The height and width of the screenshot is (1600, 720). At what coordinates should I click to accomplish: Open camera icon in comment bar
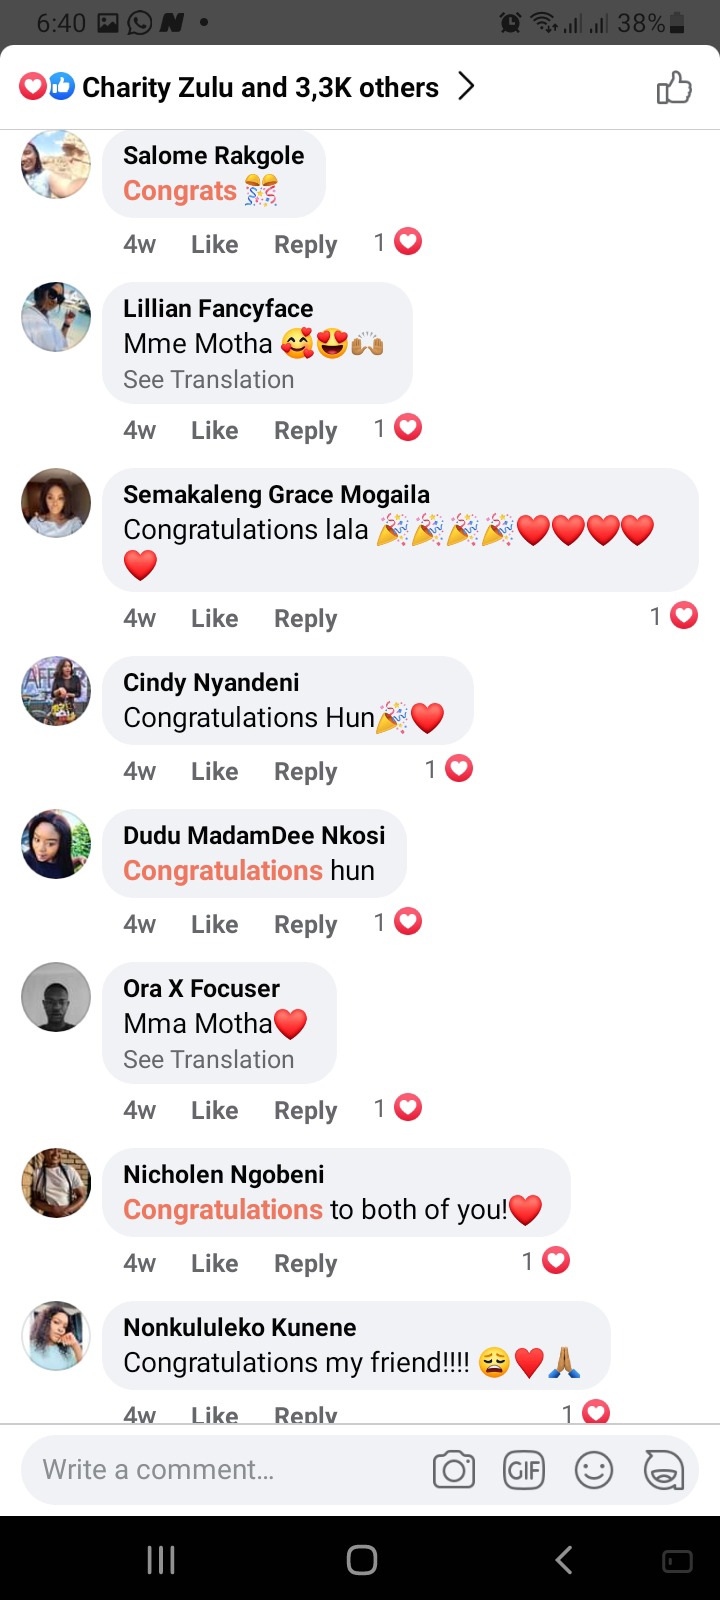tap(454, 1470)
